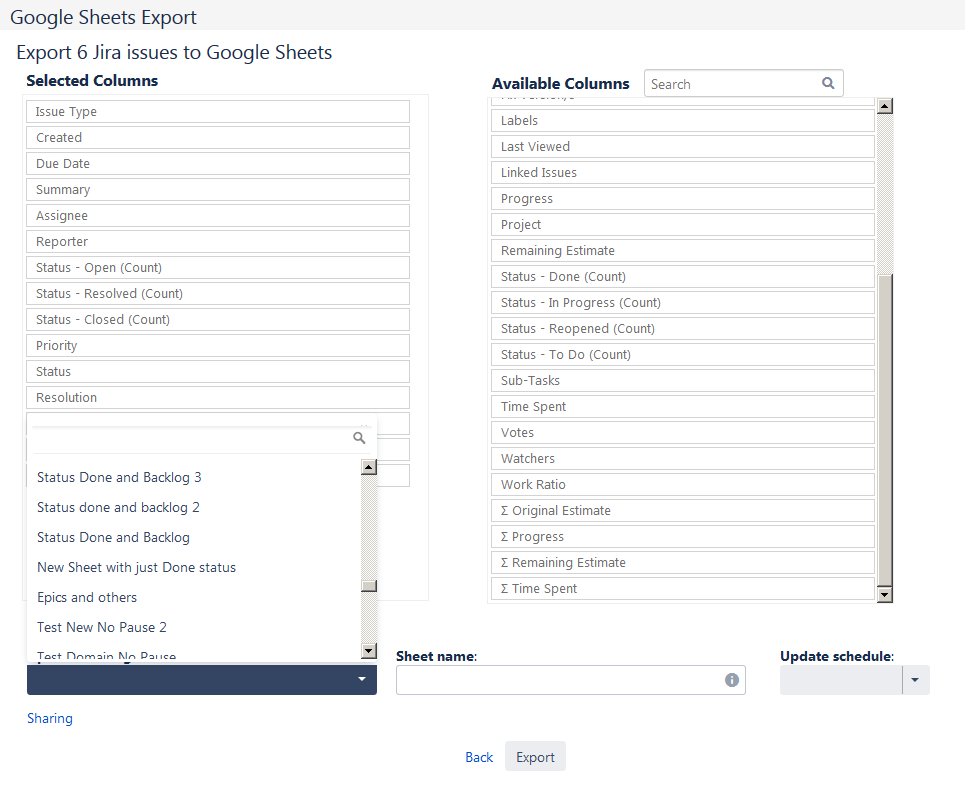Click into the Sheet name text field
Screen dimensions: 965x787
558,680
